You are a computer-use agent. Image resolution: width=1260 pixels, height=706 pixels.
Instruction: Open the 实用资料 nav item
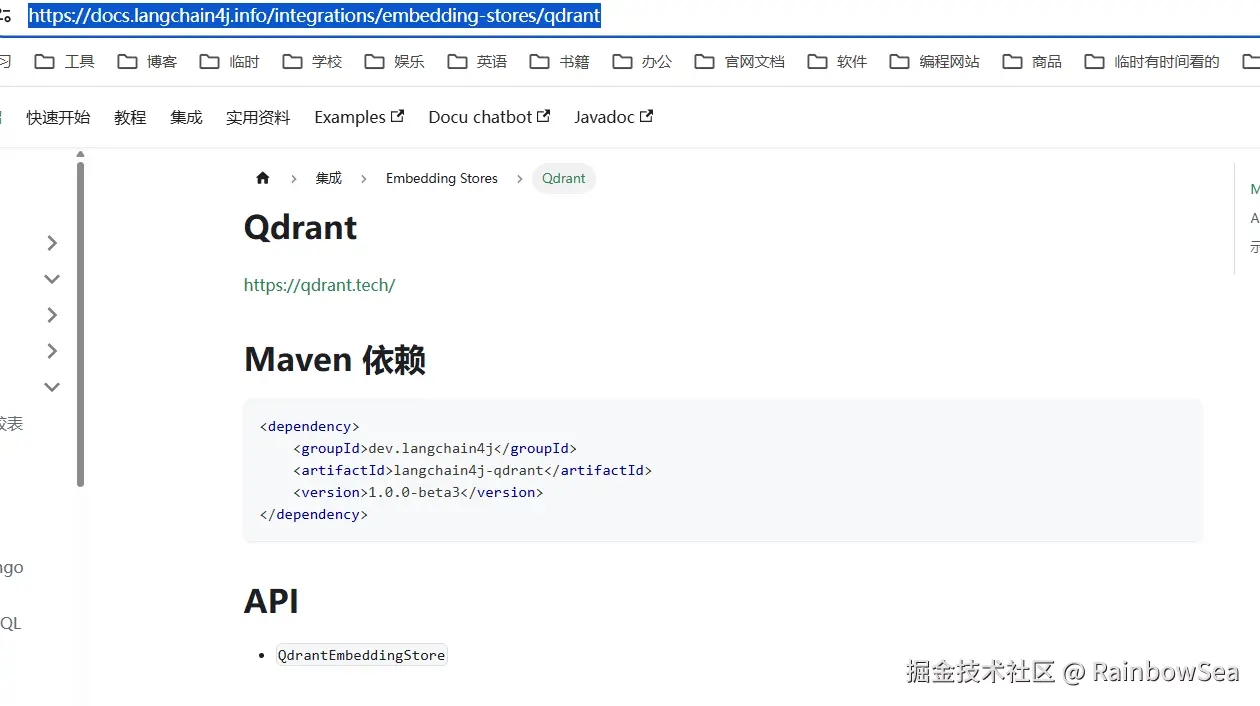[258, 118]
